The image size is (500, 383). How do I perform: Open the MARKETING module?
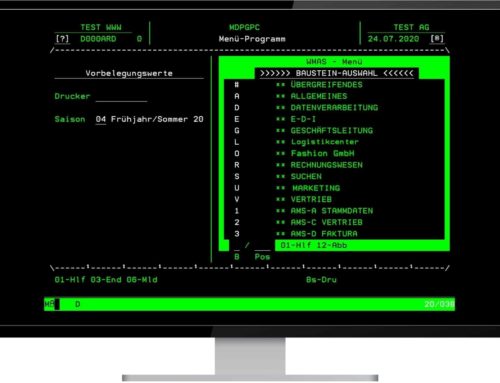tap(316, 188)
